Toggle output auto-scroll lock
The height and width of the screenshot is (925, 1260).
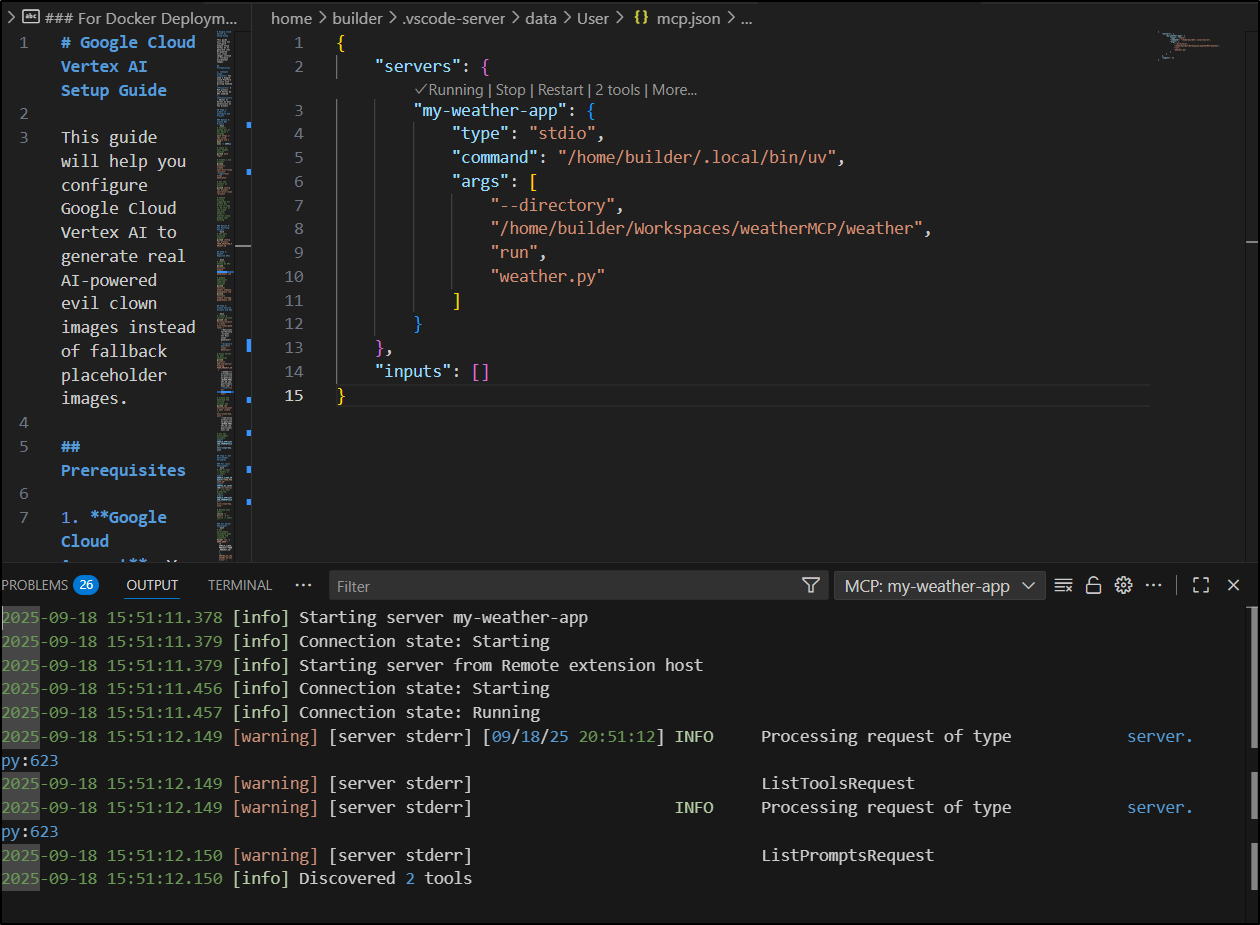(x=1094, y=586)
